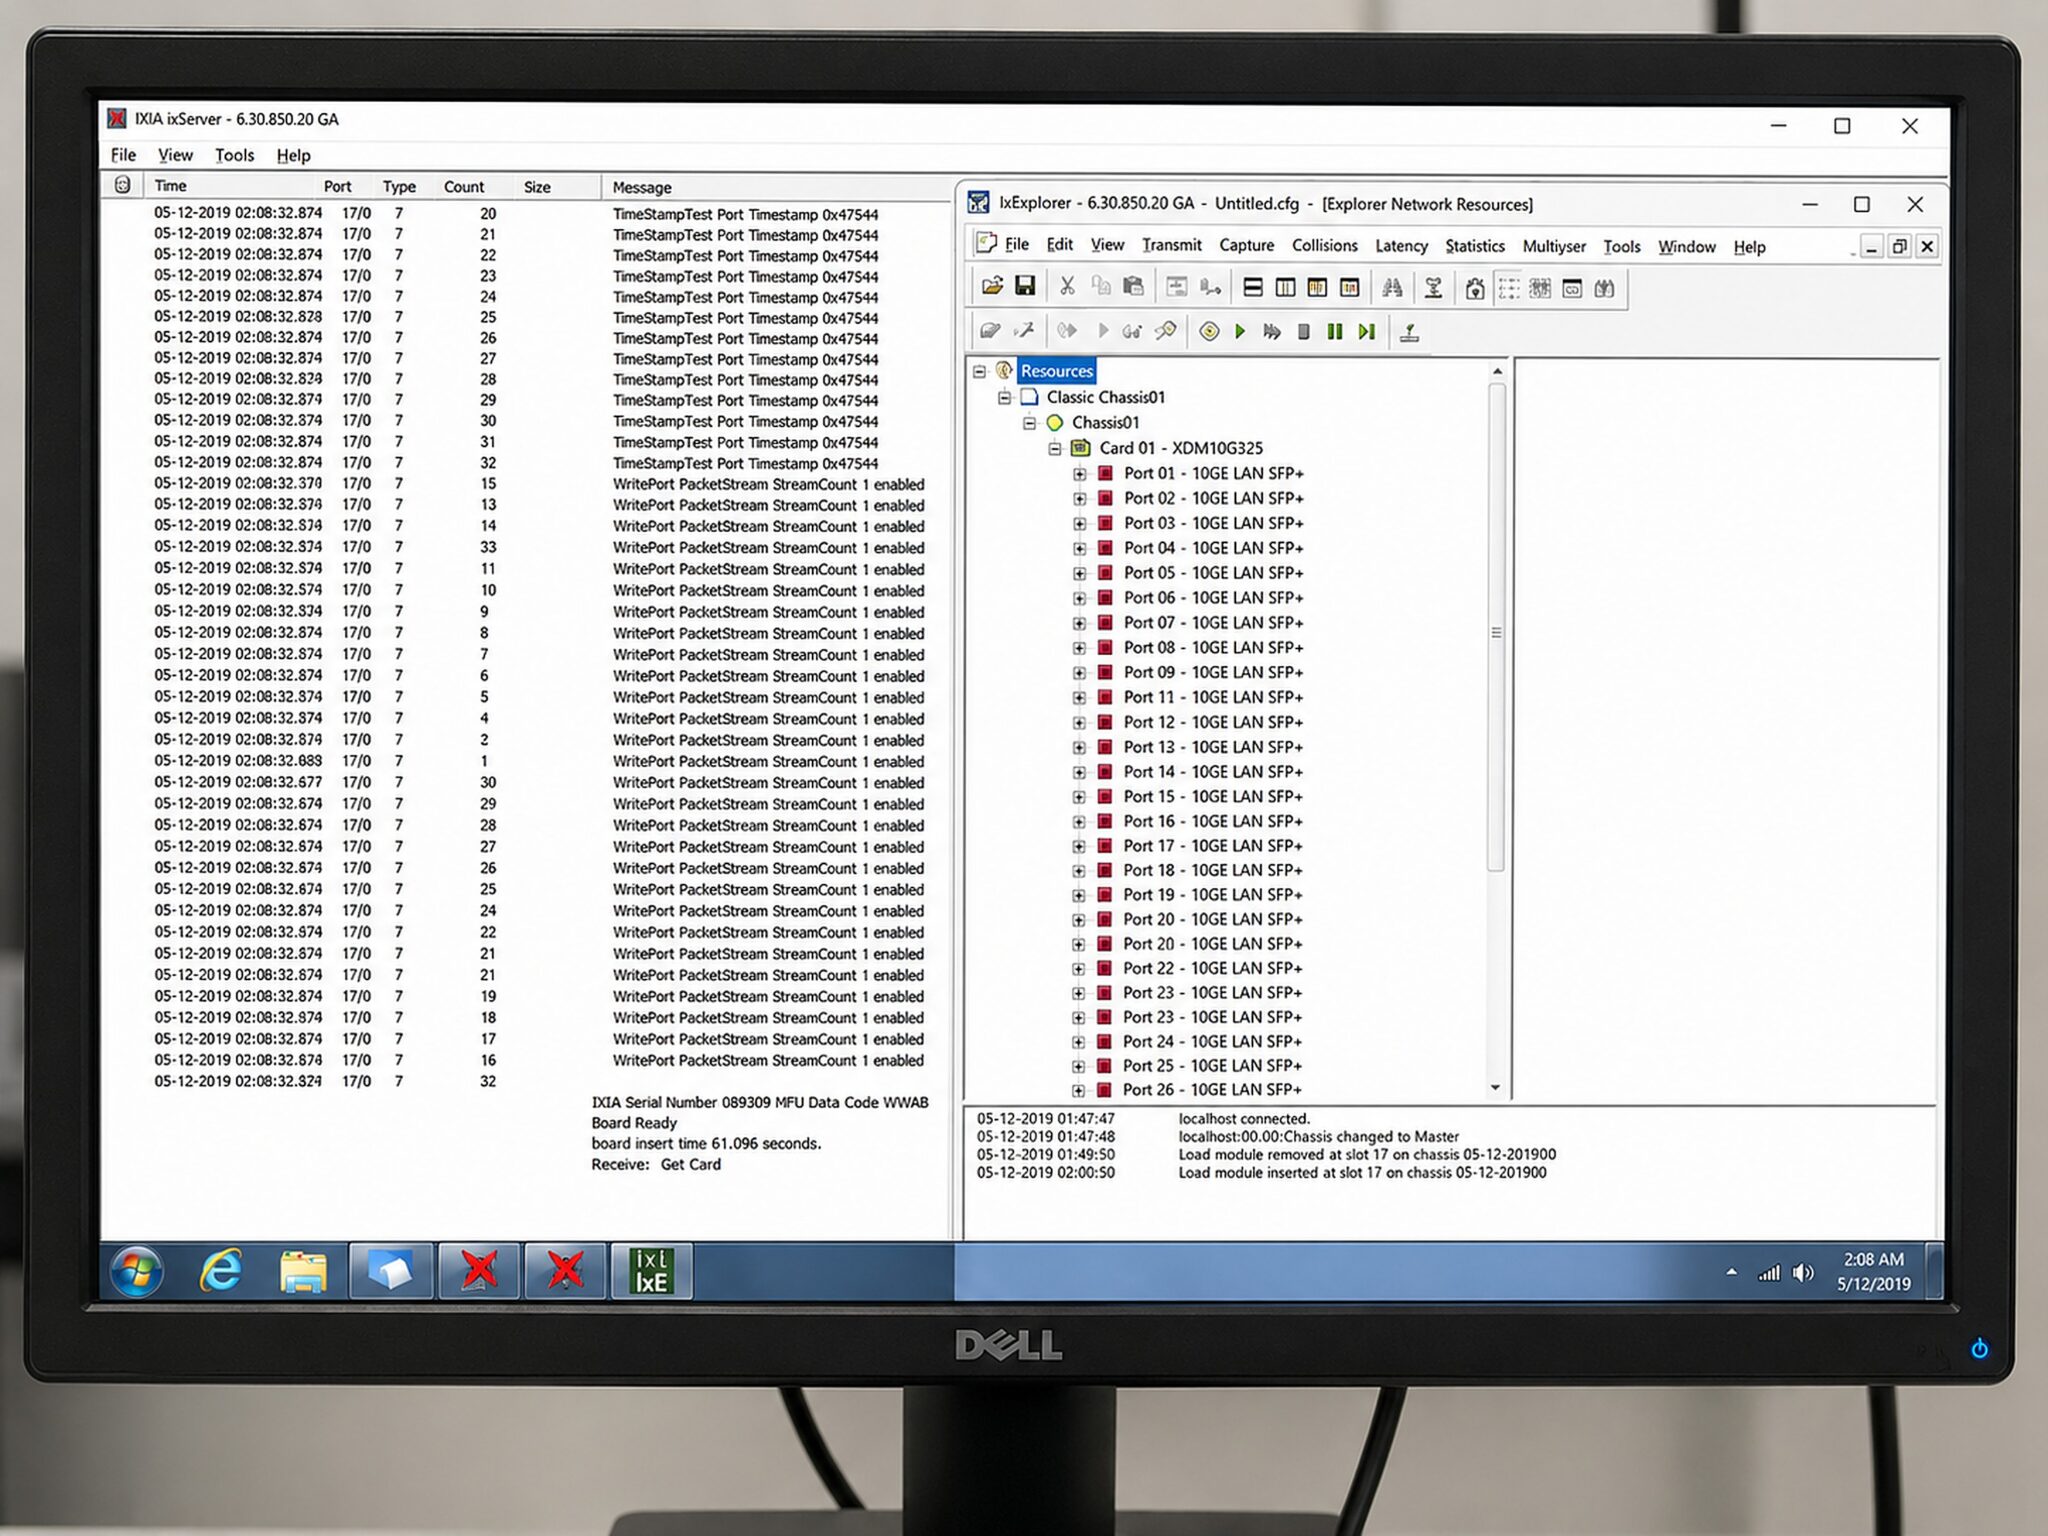This screenshot has width=2048, height=1536.
Task: Expand Port 26 - 10GE LAN SFP+
Action: pyautogui.click(x=1079, y=1091)
